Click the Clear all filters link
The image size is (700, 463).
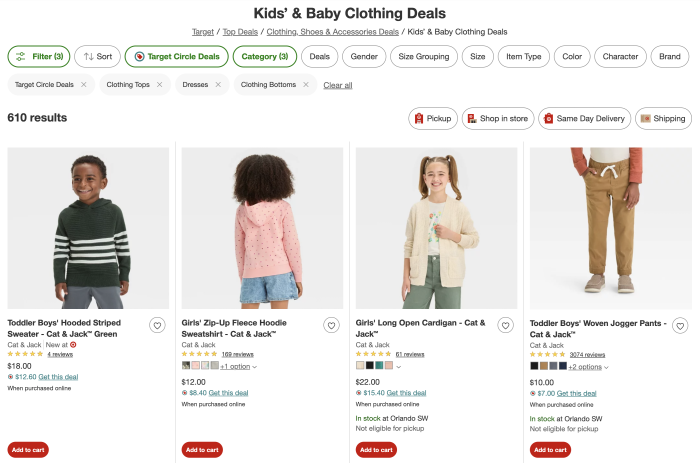pyautogui.click(x=338, y=85)
